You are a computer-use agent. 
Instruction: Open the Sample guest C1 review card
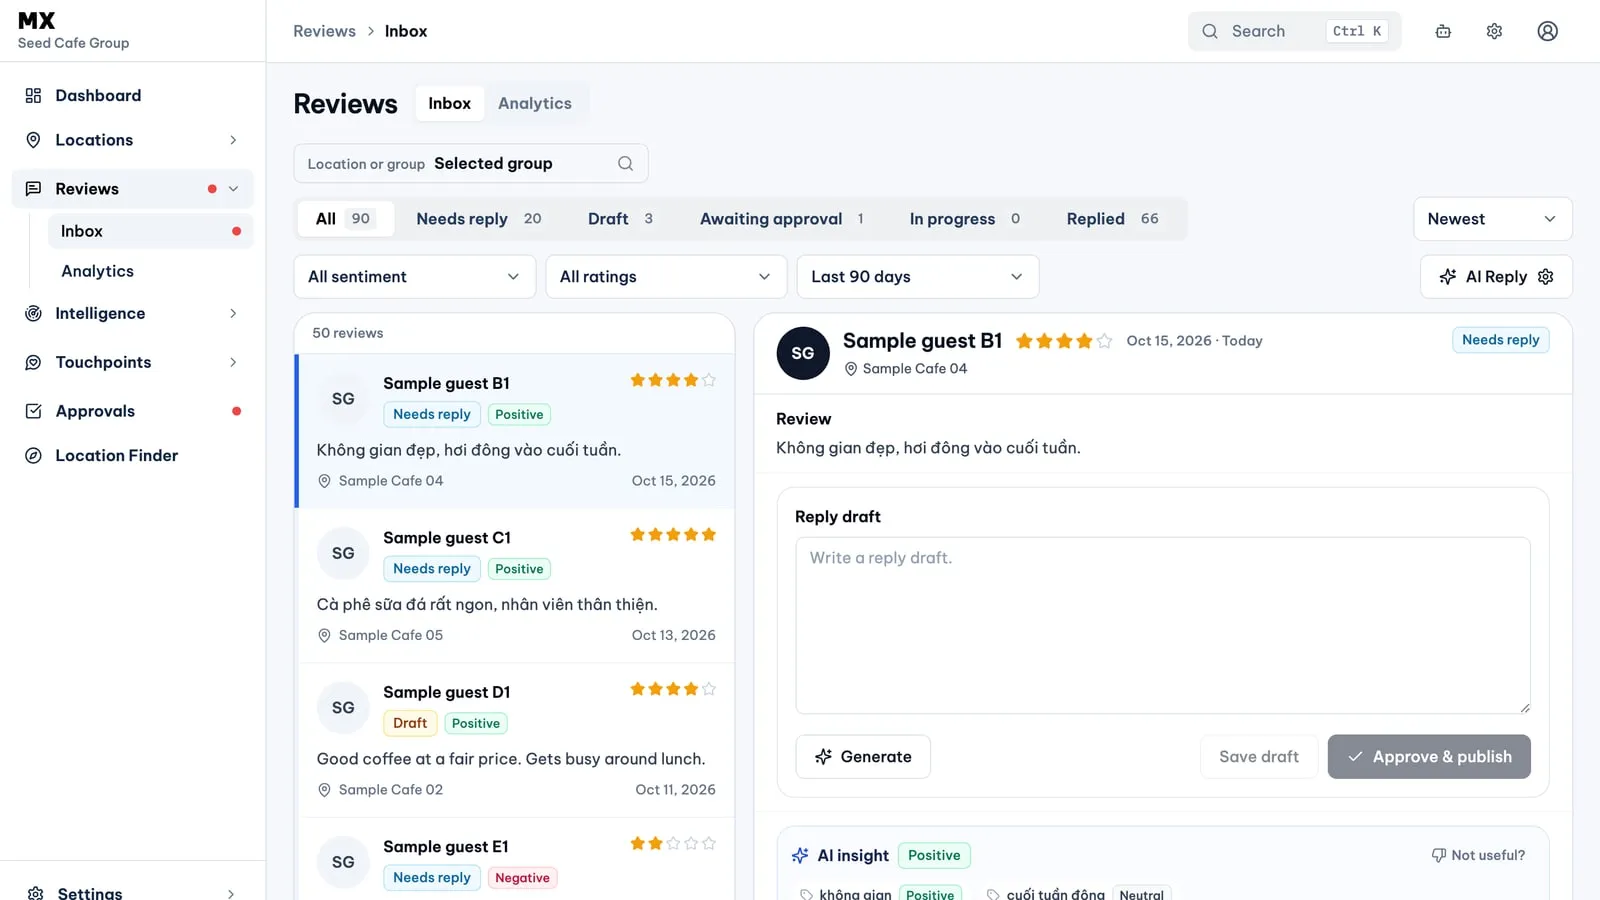click(x=516, y=586)
